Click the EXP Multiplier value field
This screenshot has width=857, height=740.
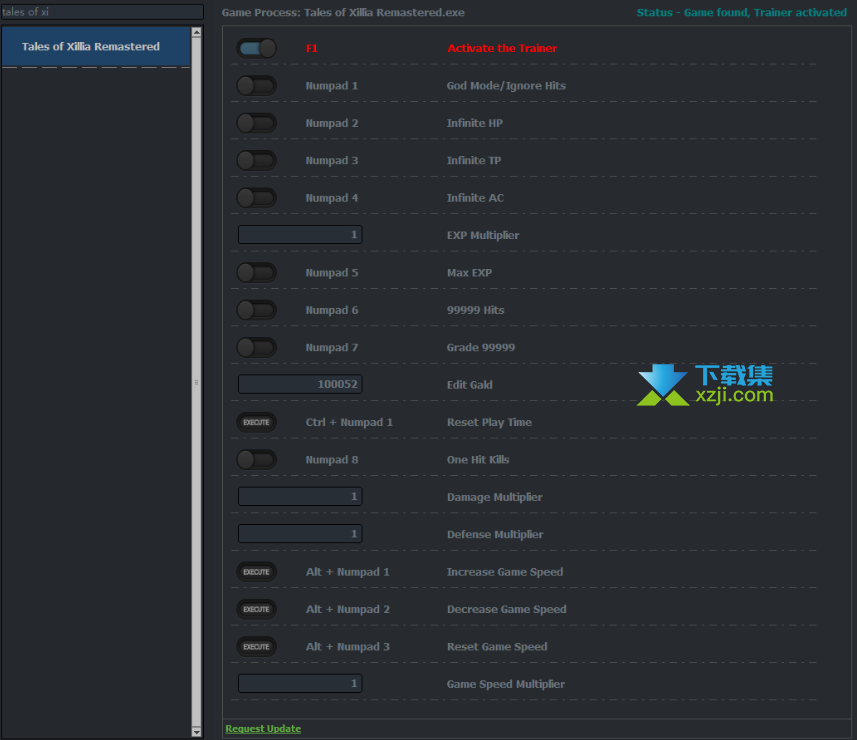(x=300, y=235)
